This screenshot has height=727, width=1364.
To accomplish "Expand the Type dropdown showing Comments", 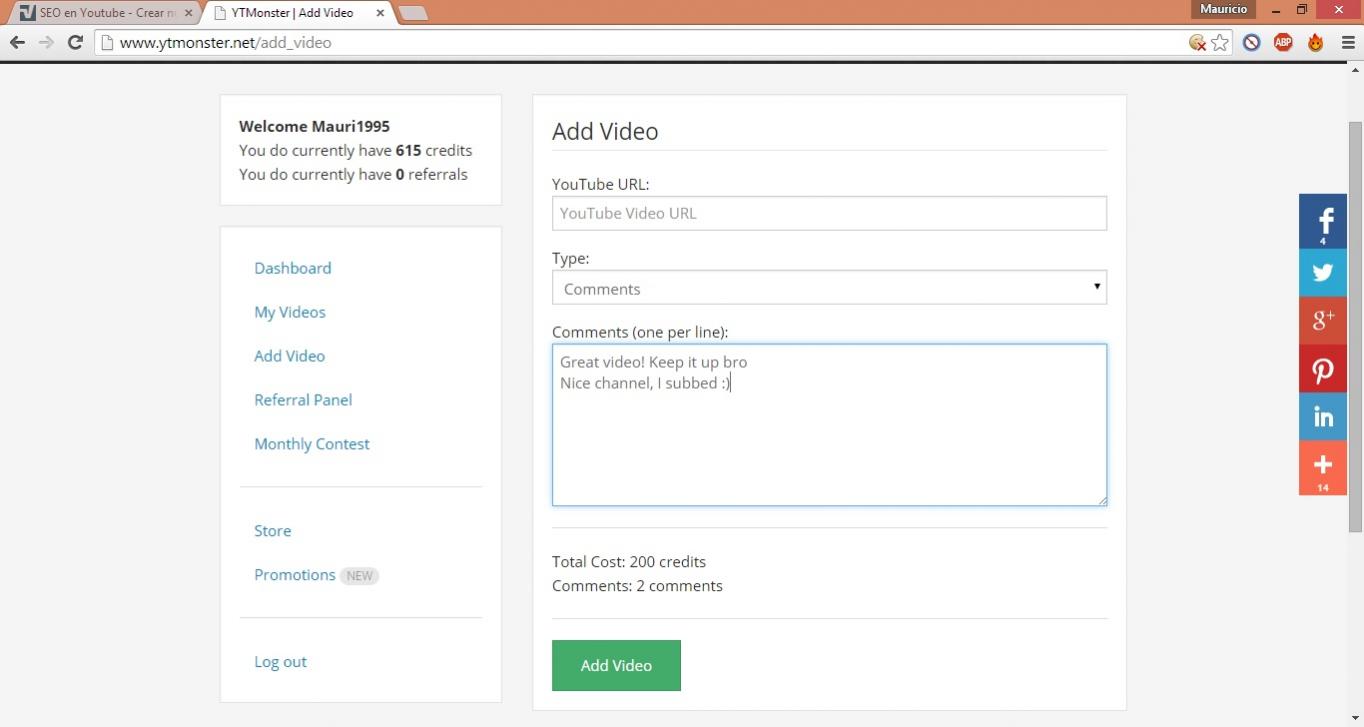I will point(829,288).
